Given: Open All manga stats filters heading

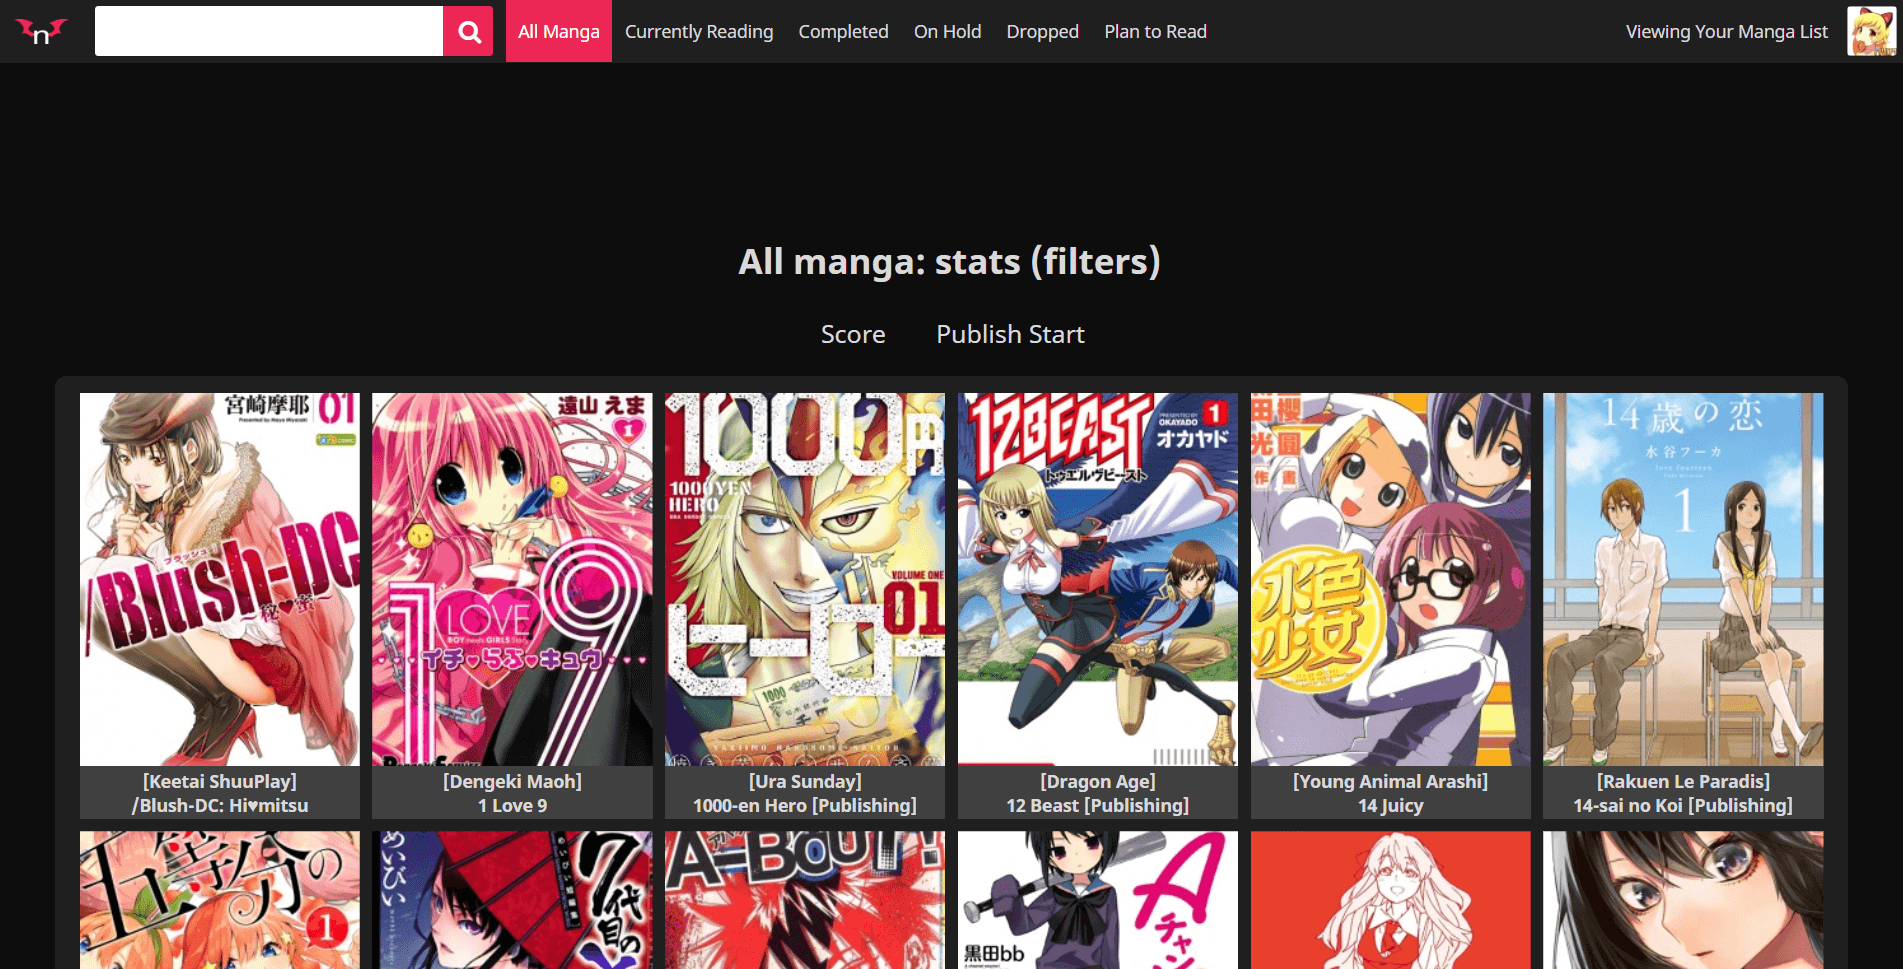Looking at the screenshot, I should pos(950,261).
